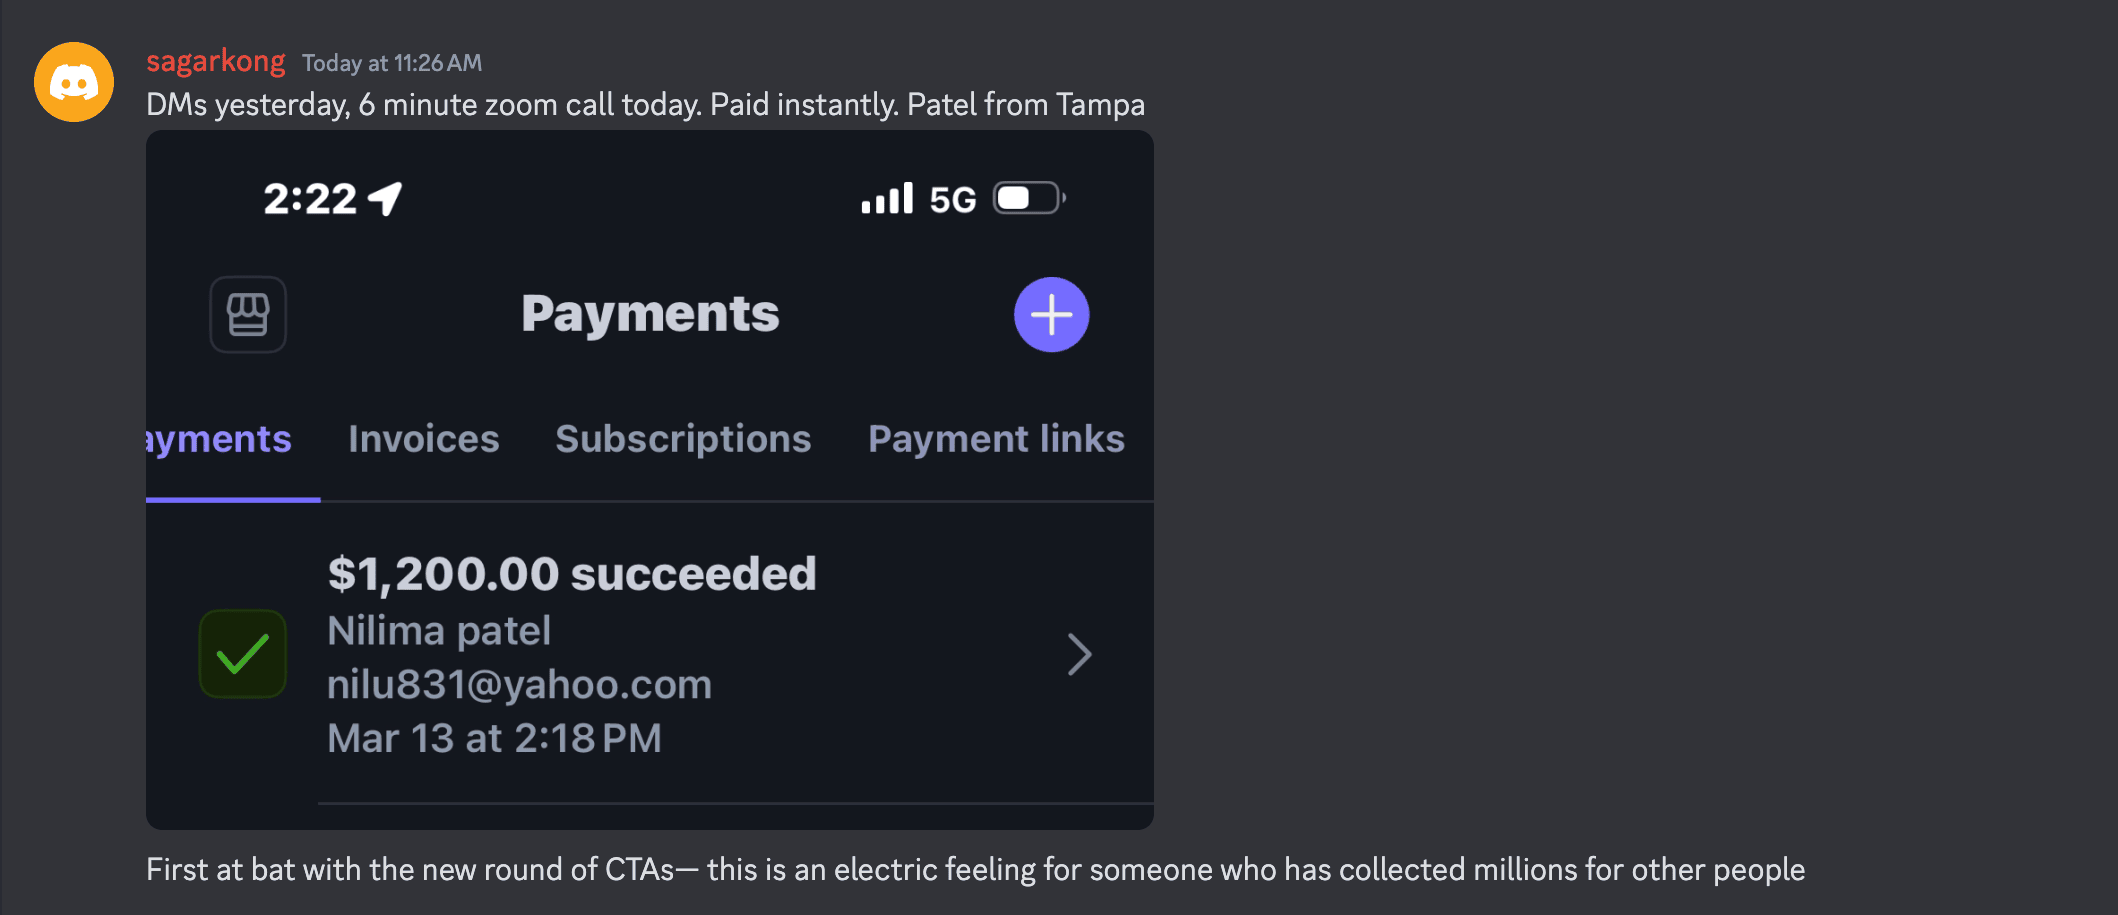This screenshot has width=2118, height=915.
Task: Click the 5G network indicator
Action: coord(952,199)
